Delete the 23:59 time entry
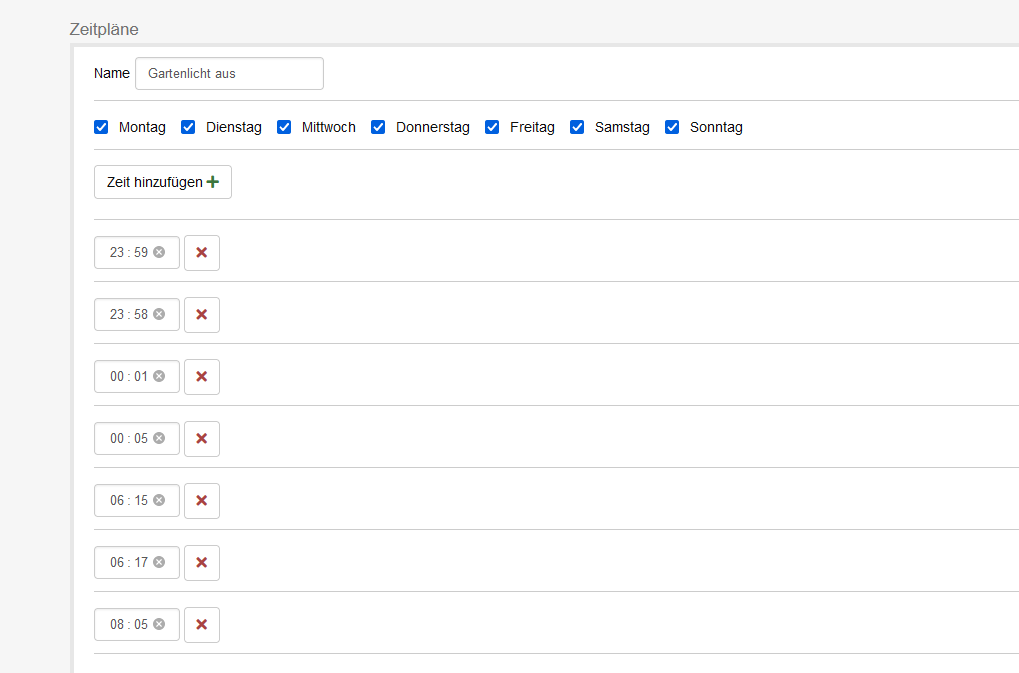 point(201,253)
